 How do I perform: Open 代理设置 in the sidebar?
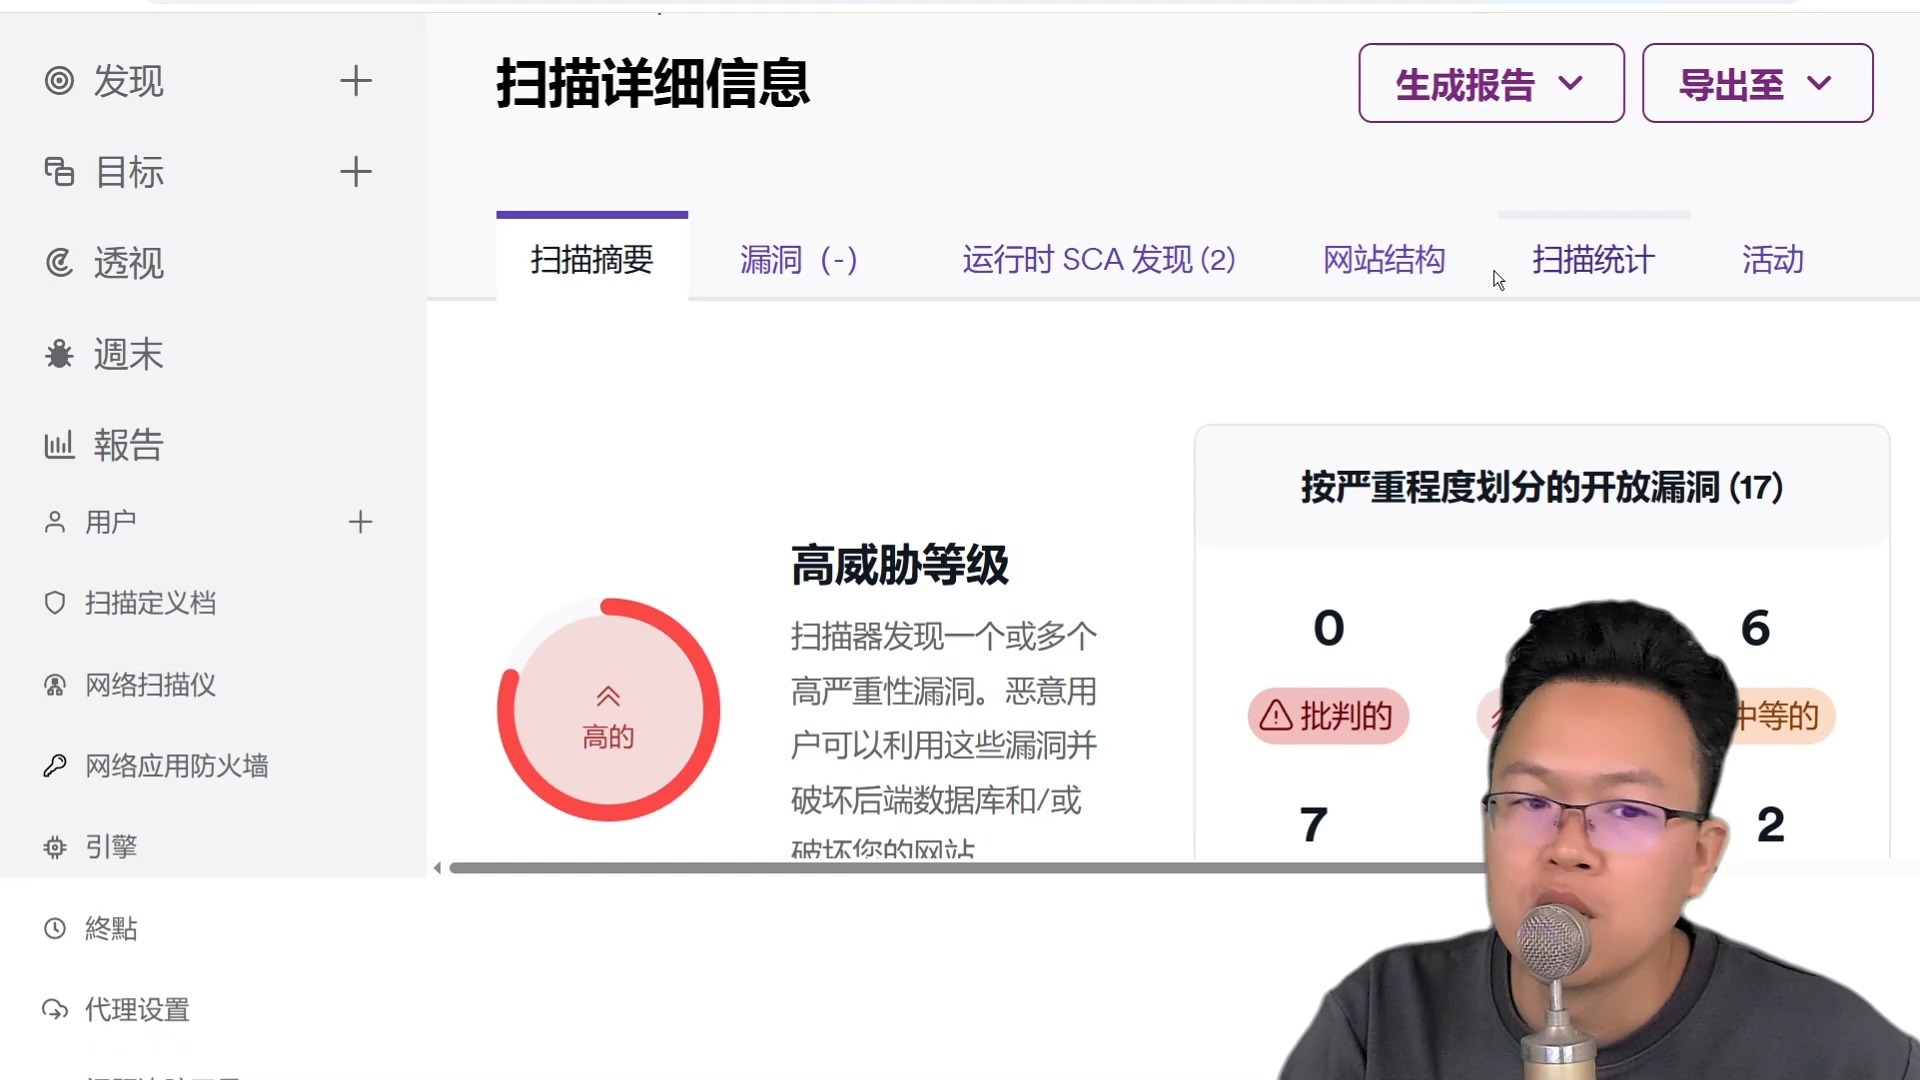click(x=138, y=1010)
